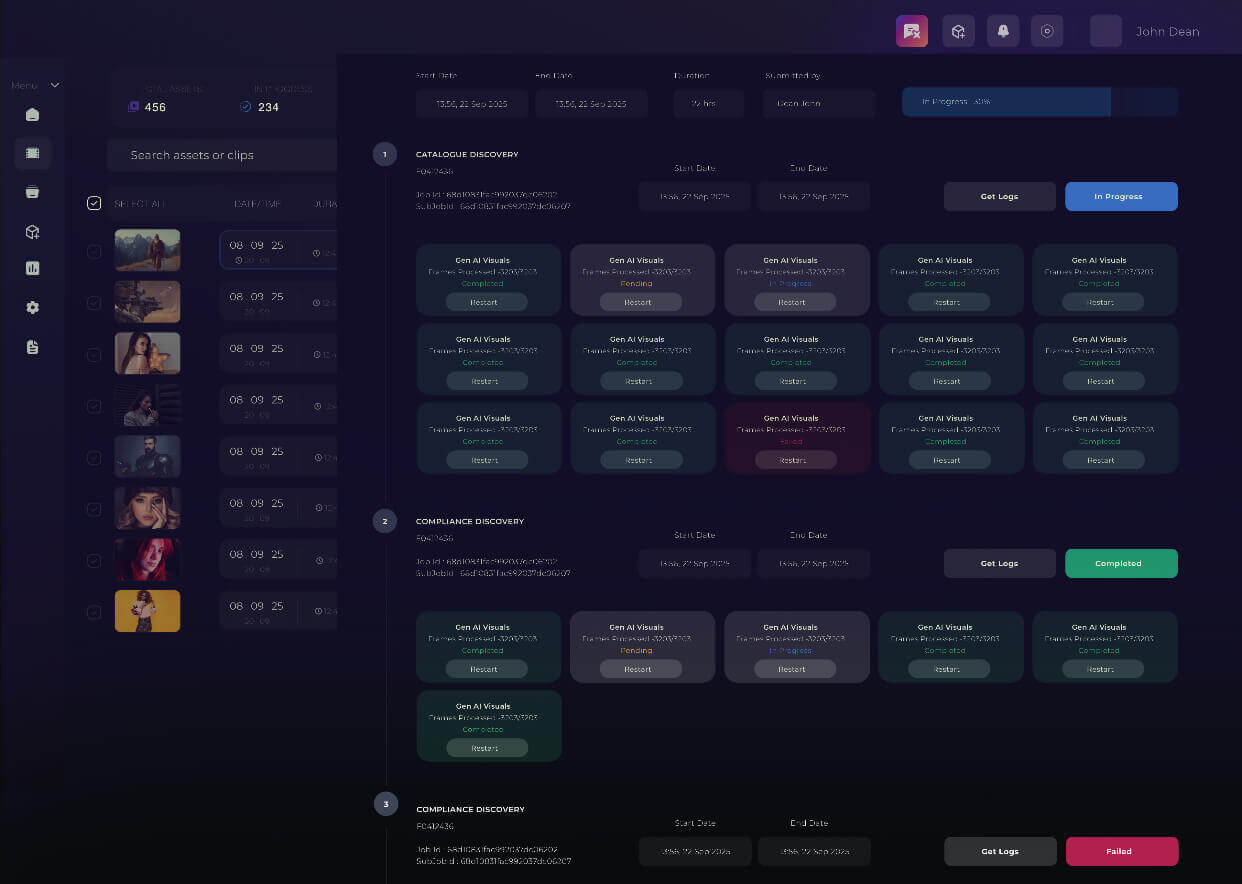Click the green Completed status button
This screenshot has height=884, width=1242.
pyautogui.click(x=1121, y=563)
